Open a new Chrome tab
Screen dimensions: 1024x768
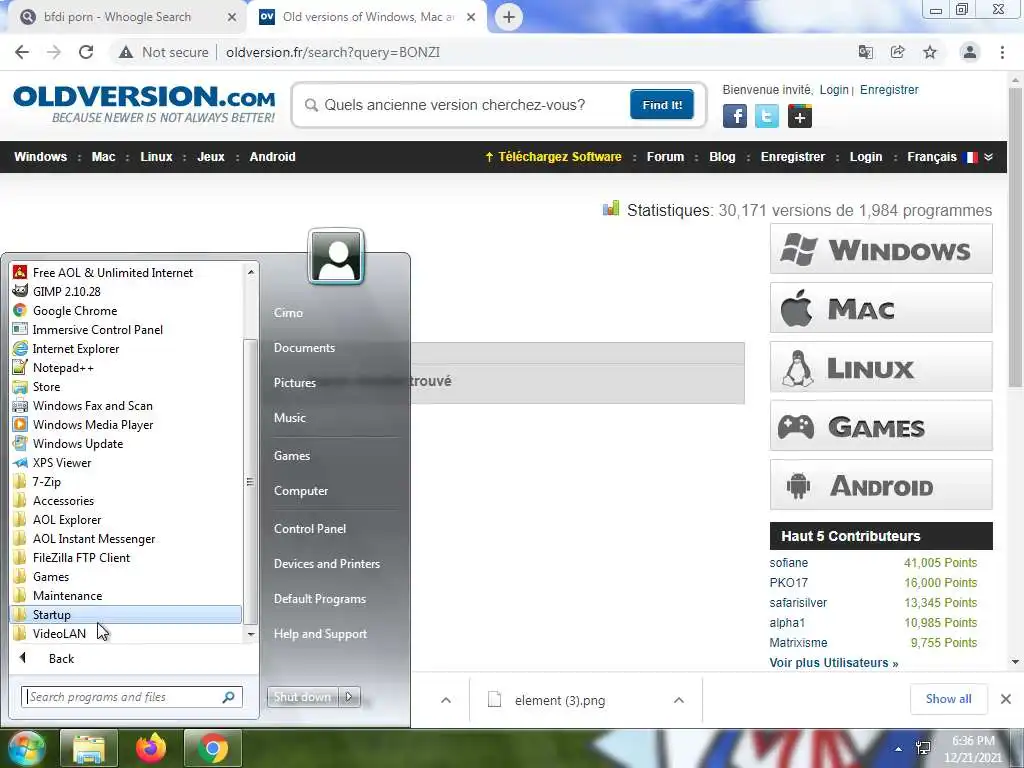coord(509,17)
